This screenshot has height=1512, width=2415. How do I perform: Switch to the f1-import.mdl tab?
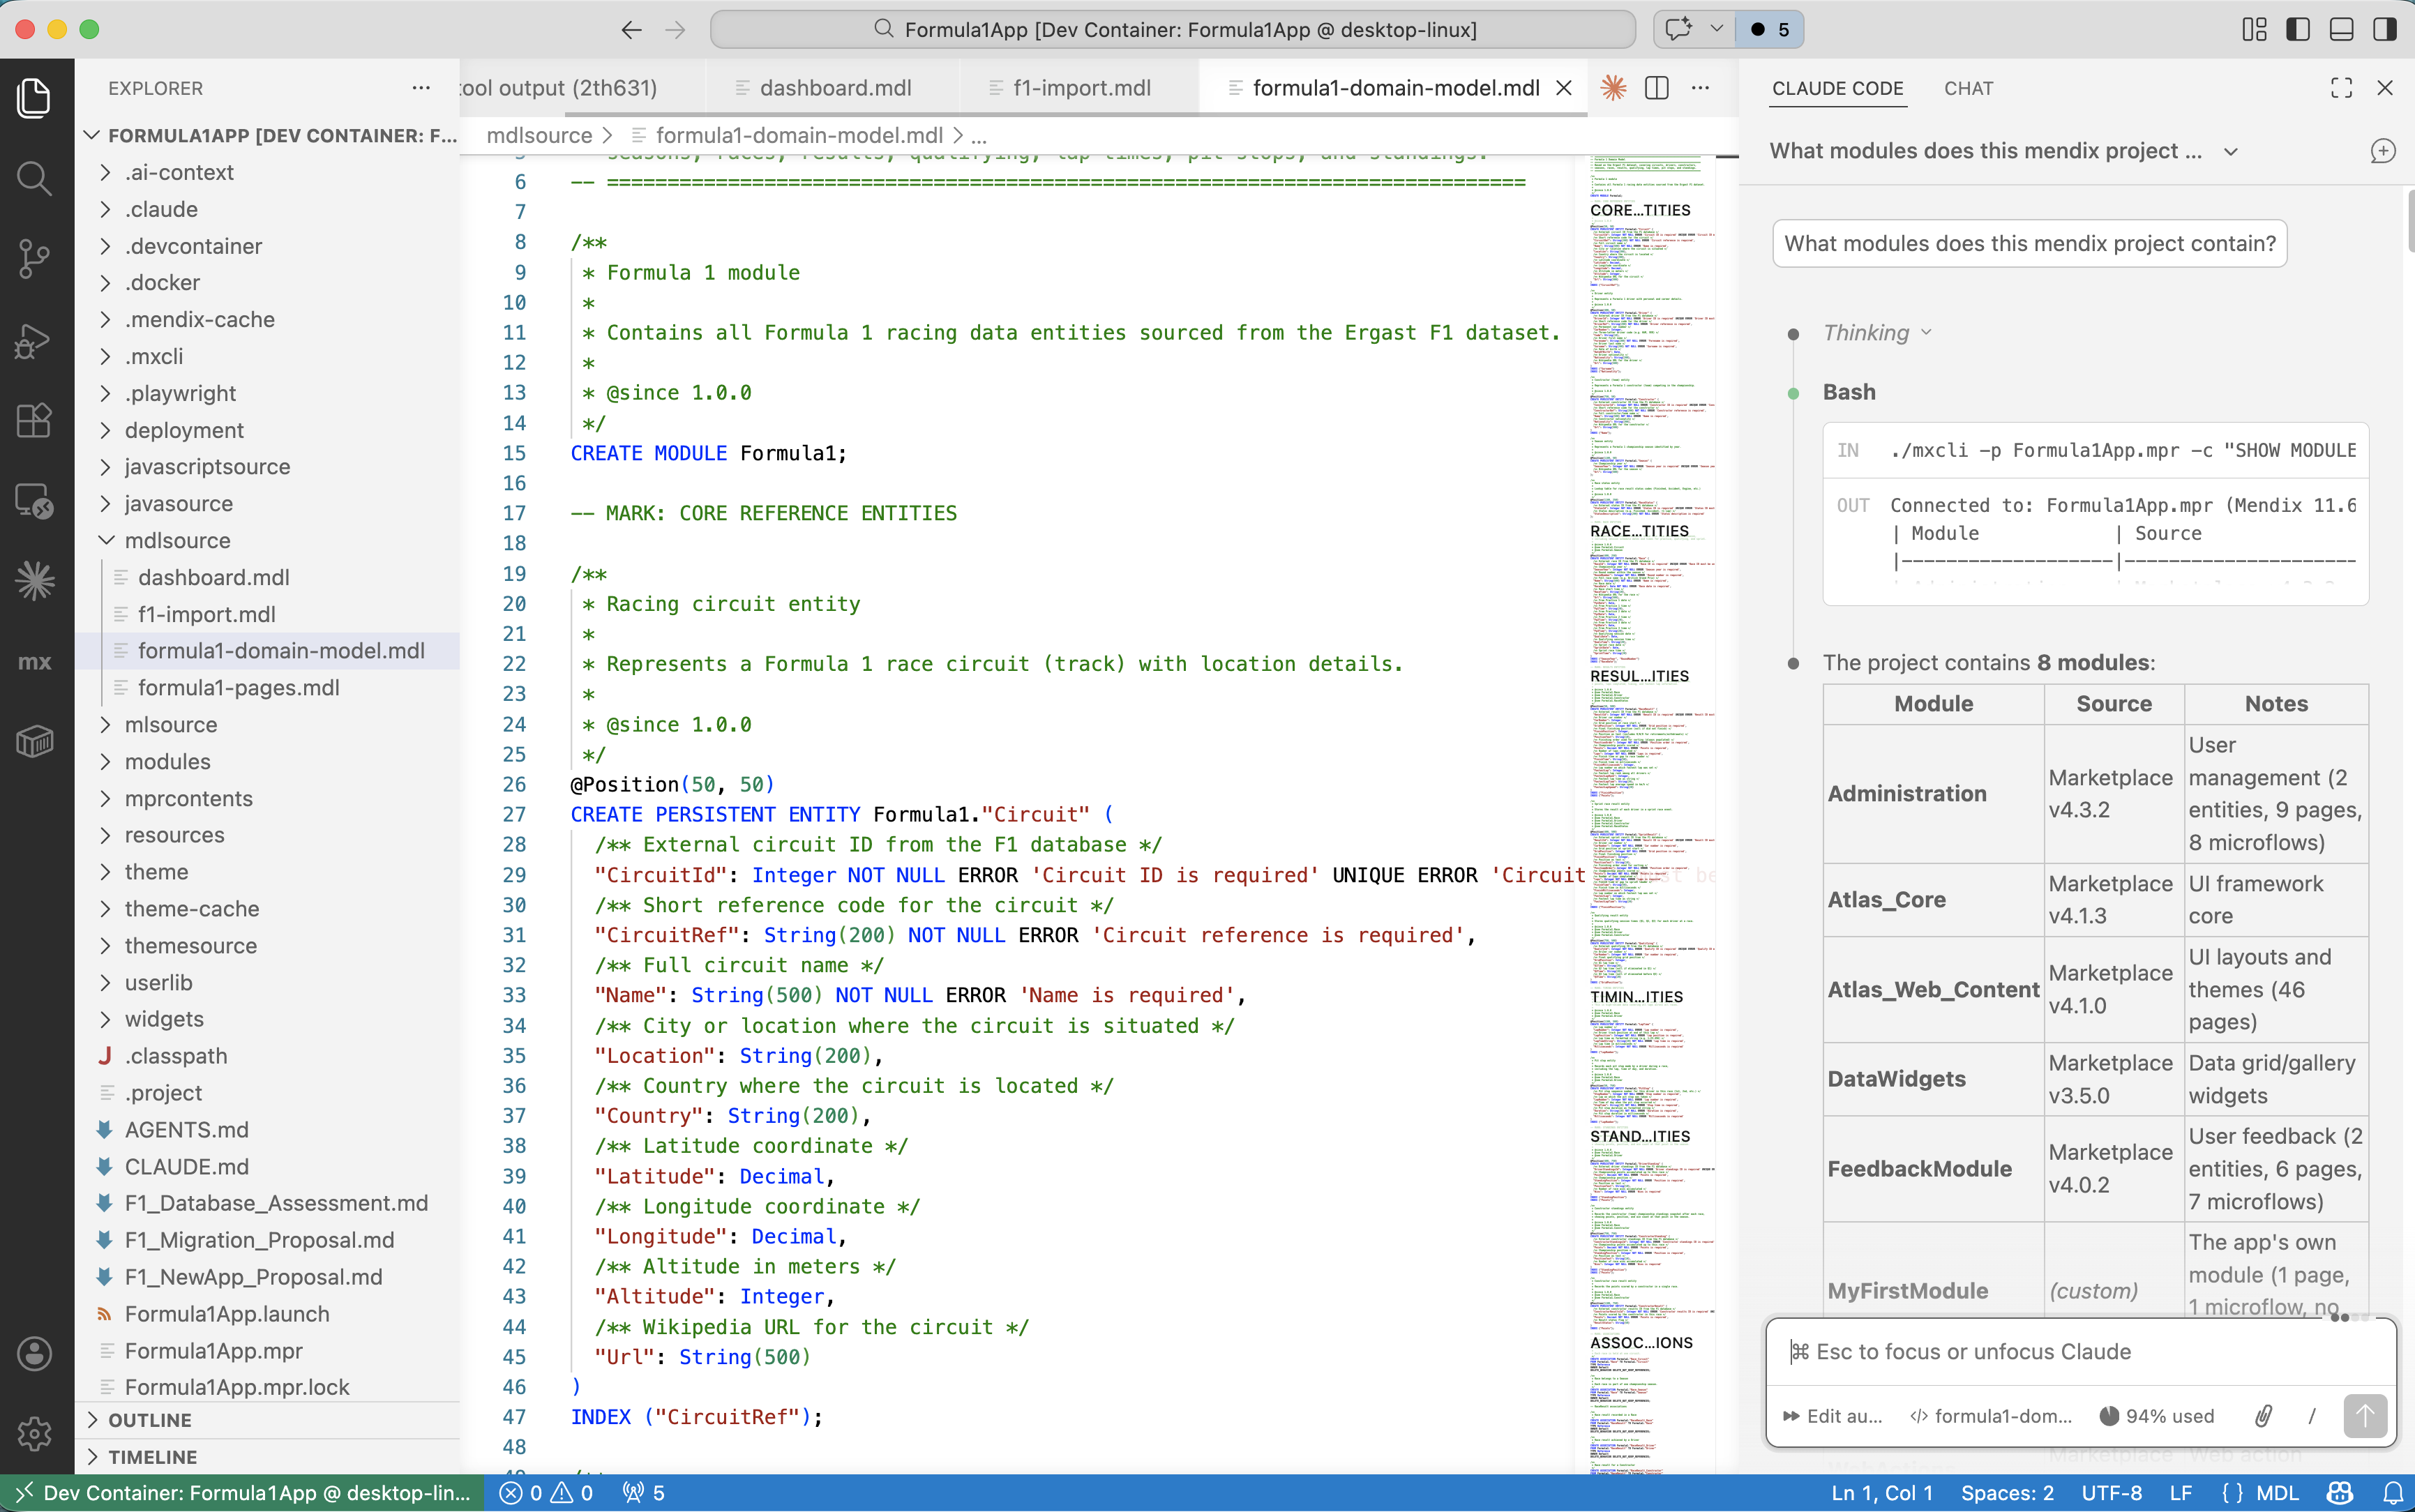1081,88
